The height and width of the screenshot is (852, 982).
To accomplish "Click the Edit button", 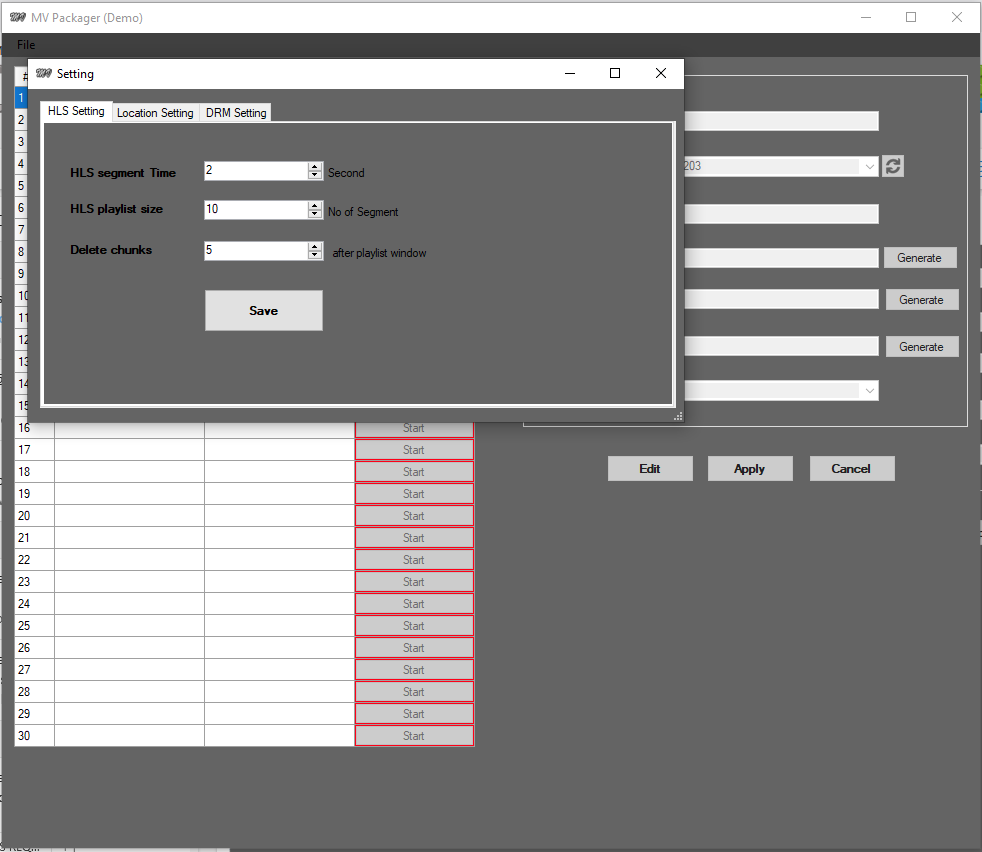I will coord(650,468).
